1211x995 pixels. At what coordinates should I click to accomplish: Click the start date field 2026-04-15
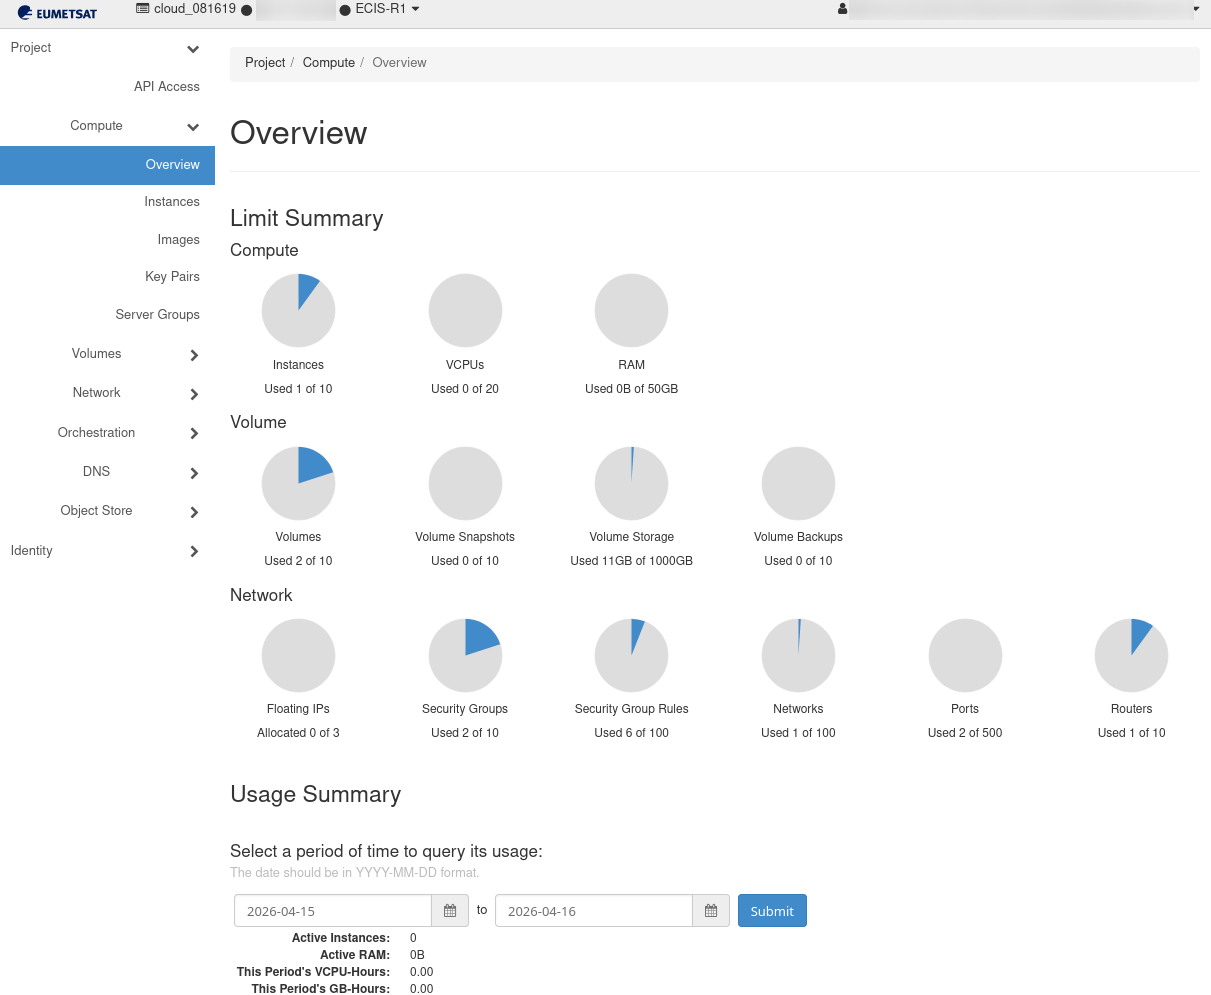333,911
